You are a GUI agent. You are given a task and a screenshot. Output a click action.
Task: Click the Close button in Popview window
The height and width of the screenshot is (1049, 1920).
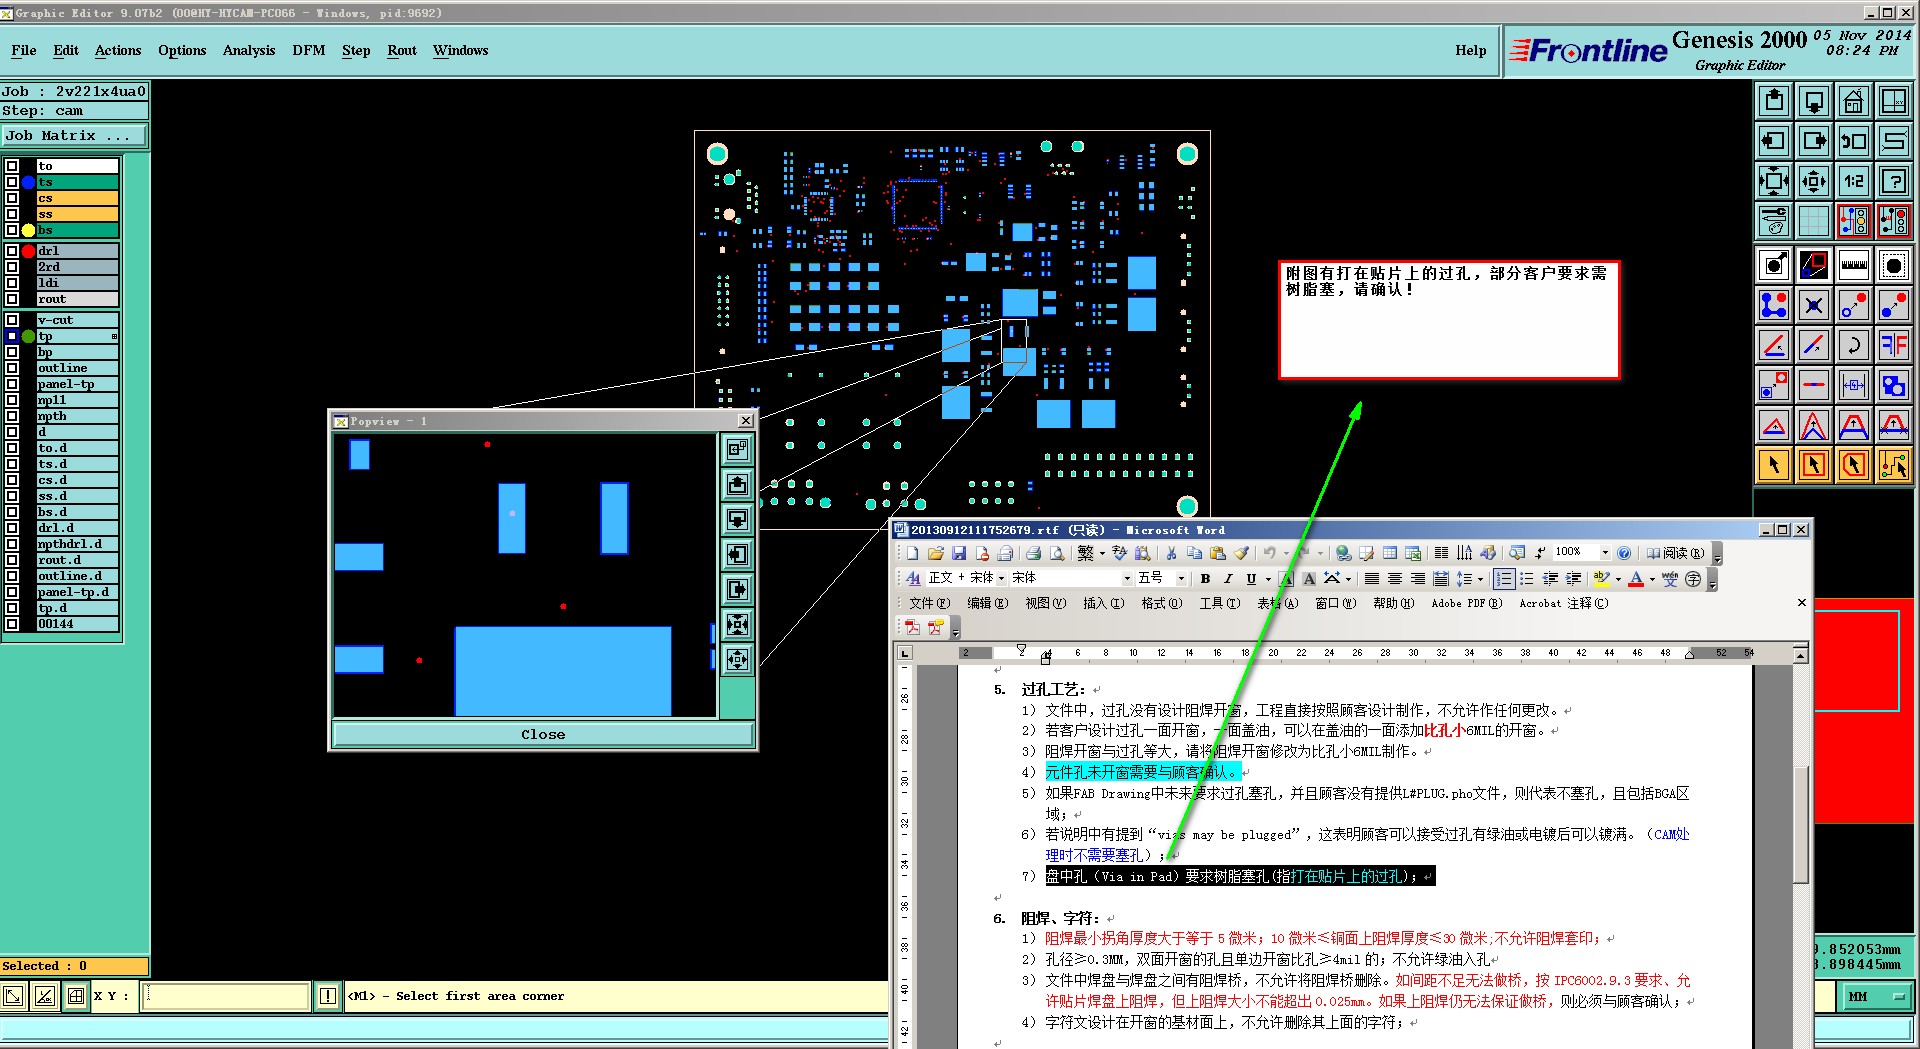click(543, 734)
